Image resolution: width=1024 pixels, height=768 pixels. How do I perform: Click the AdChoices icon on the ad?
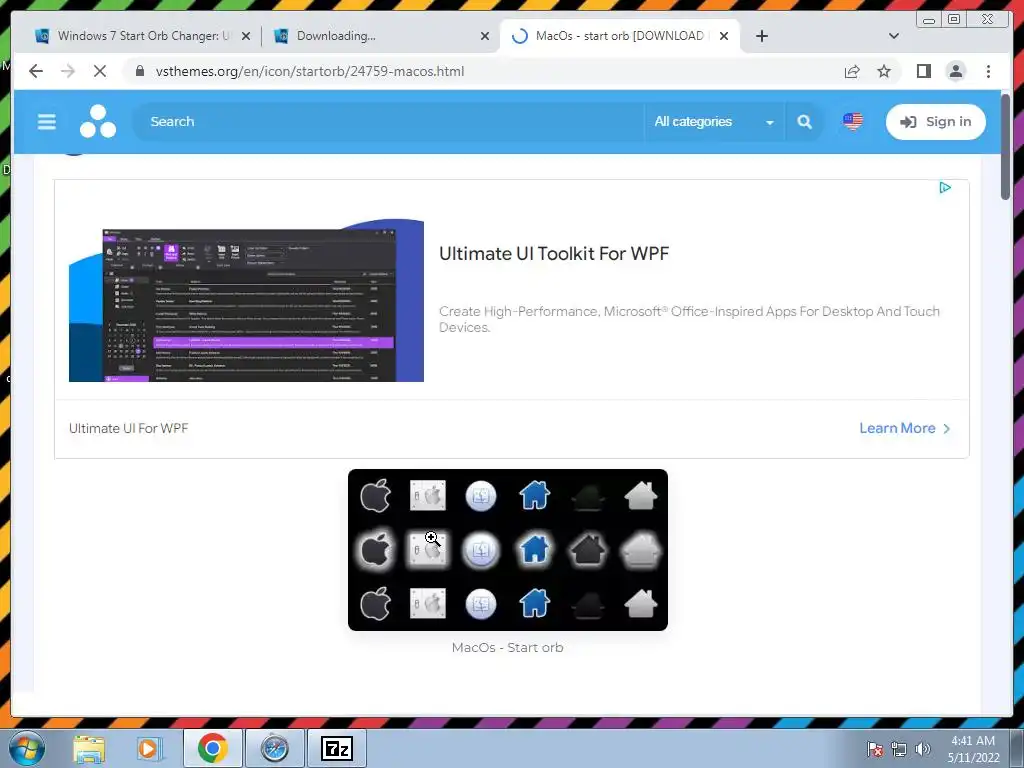[945, 188]
